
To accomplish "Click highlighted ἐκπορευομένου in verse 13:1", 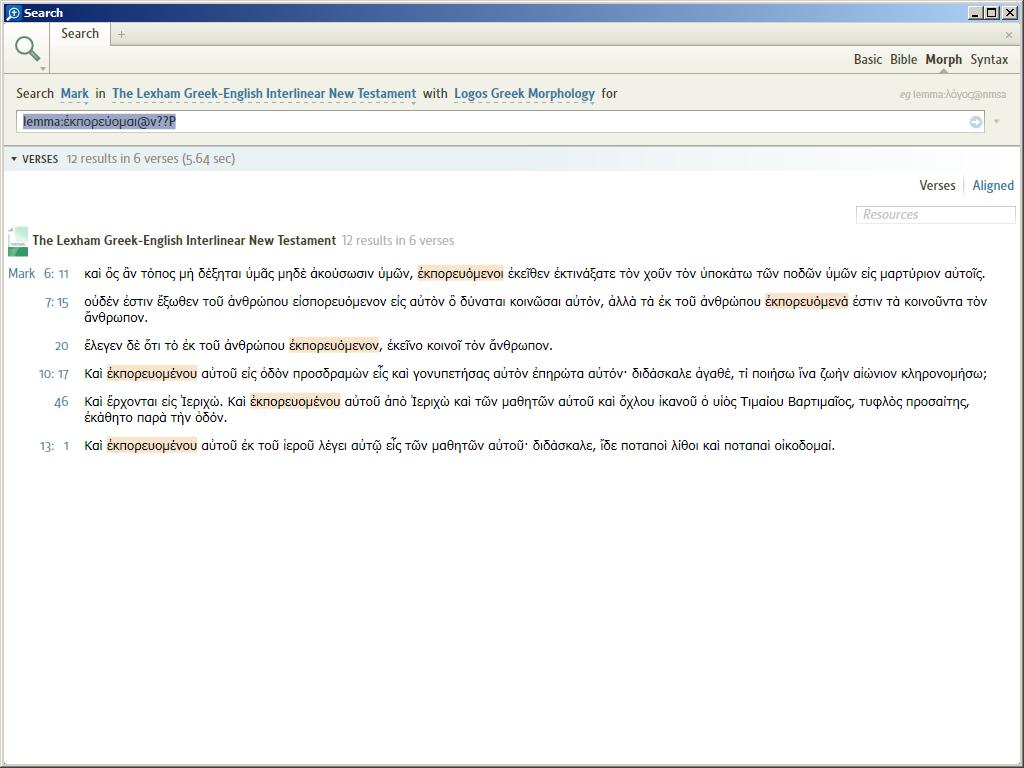I will coord(152,446).
